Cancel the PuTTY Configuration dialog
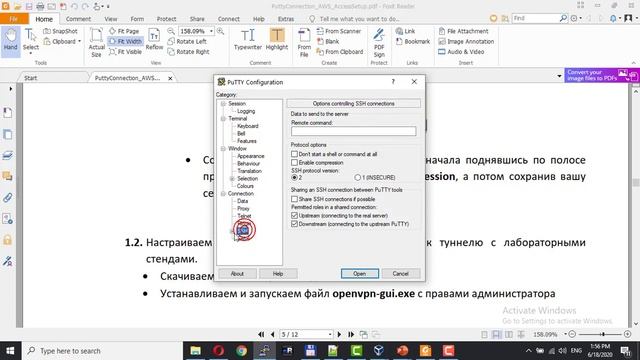Screen dimensions: 640x360 pos(400,273)
